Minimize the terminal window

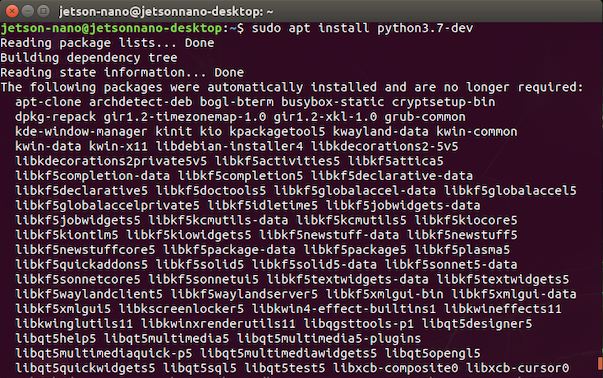(x=28, y=11)
